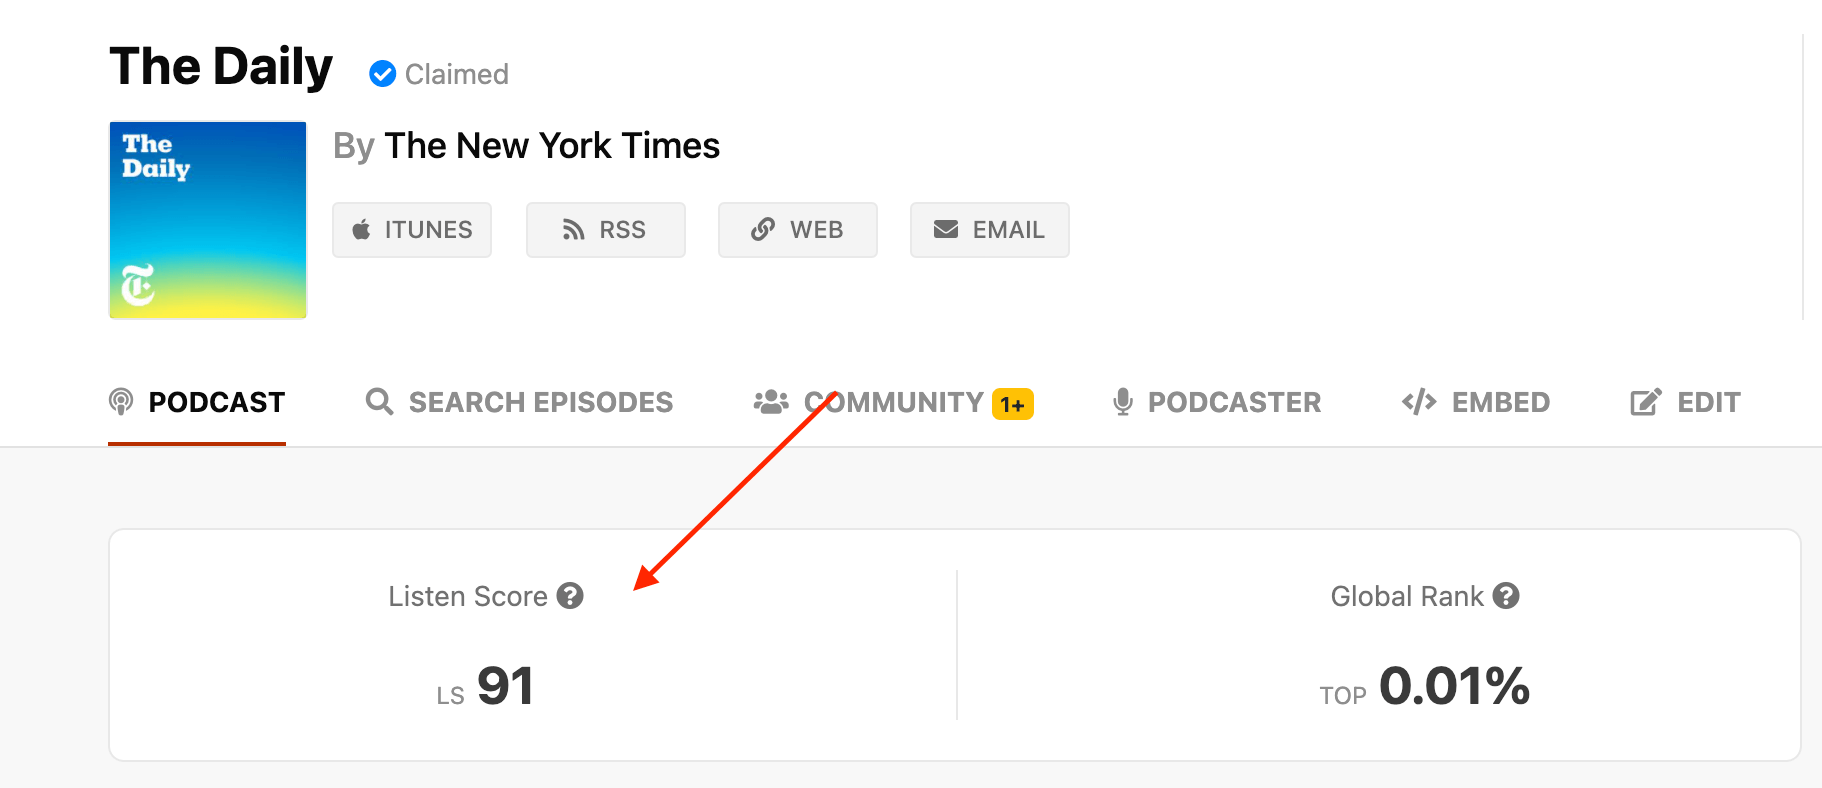Switch to SEARCH EPISODES tab

click(519, 402)
